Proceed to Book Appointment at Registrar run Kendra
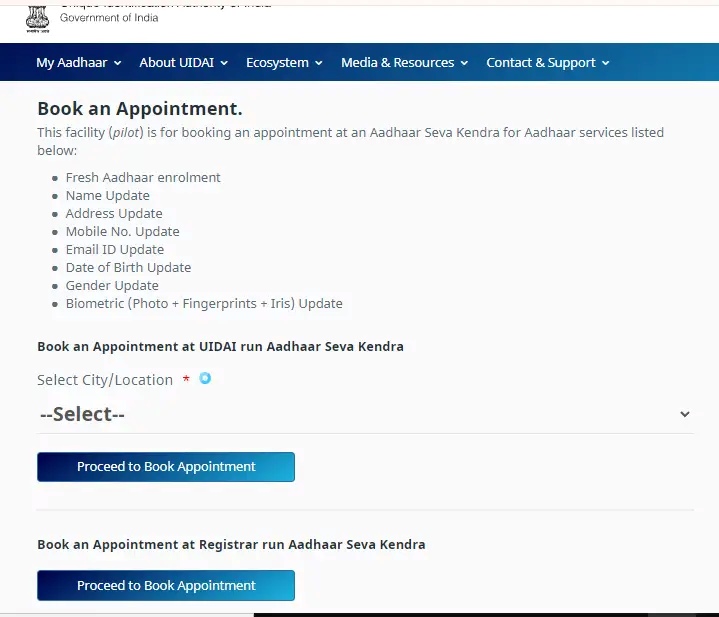 click(x=166, y=585)
